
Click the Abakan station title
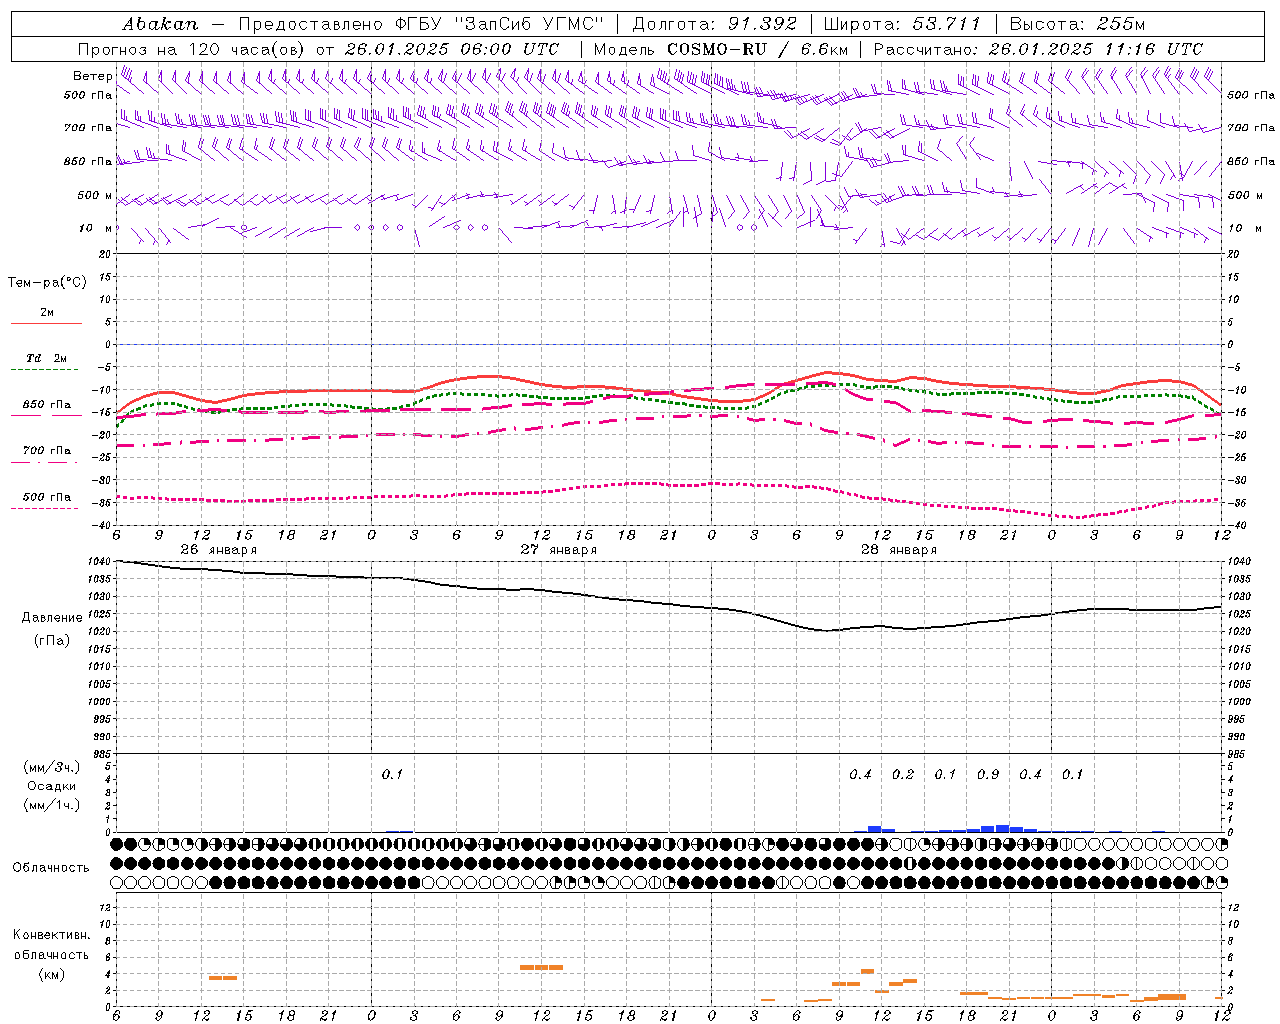[x=160, y=24]
